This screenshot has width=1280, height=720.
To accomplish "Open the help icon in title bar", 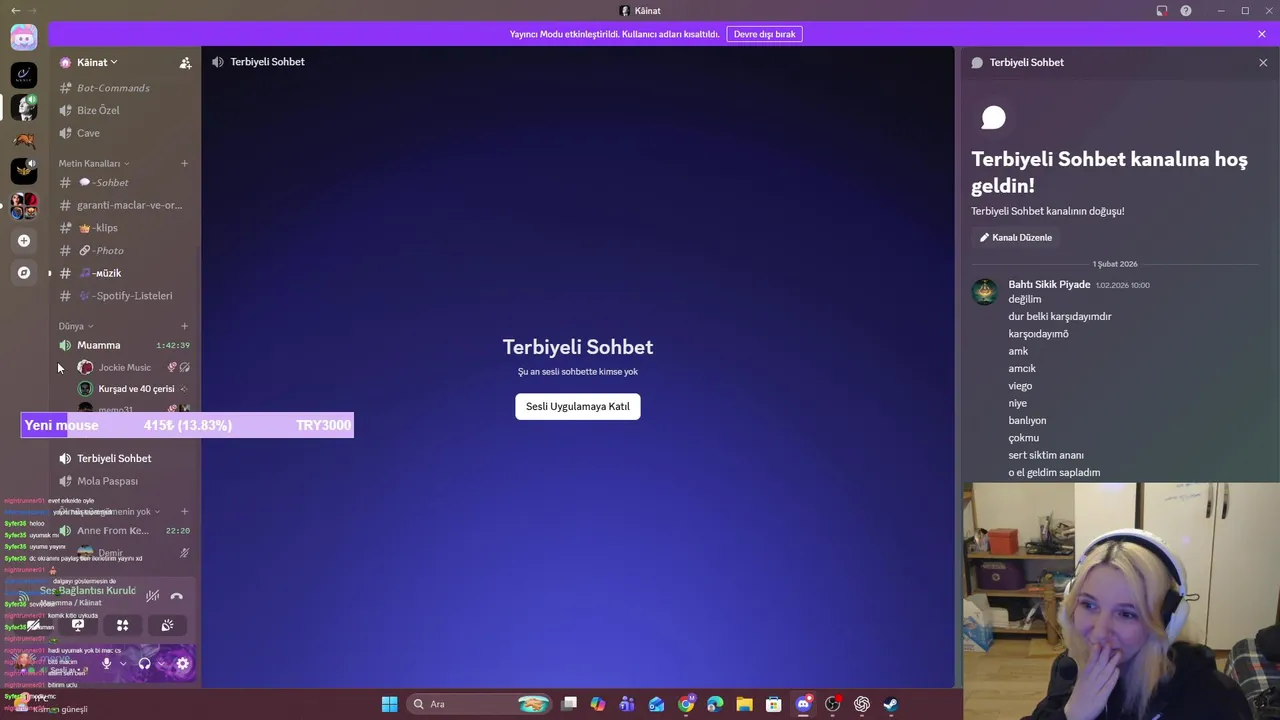I will 1186,11.
